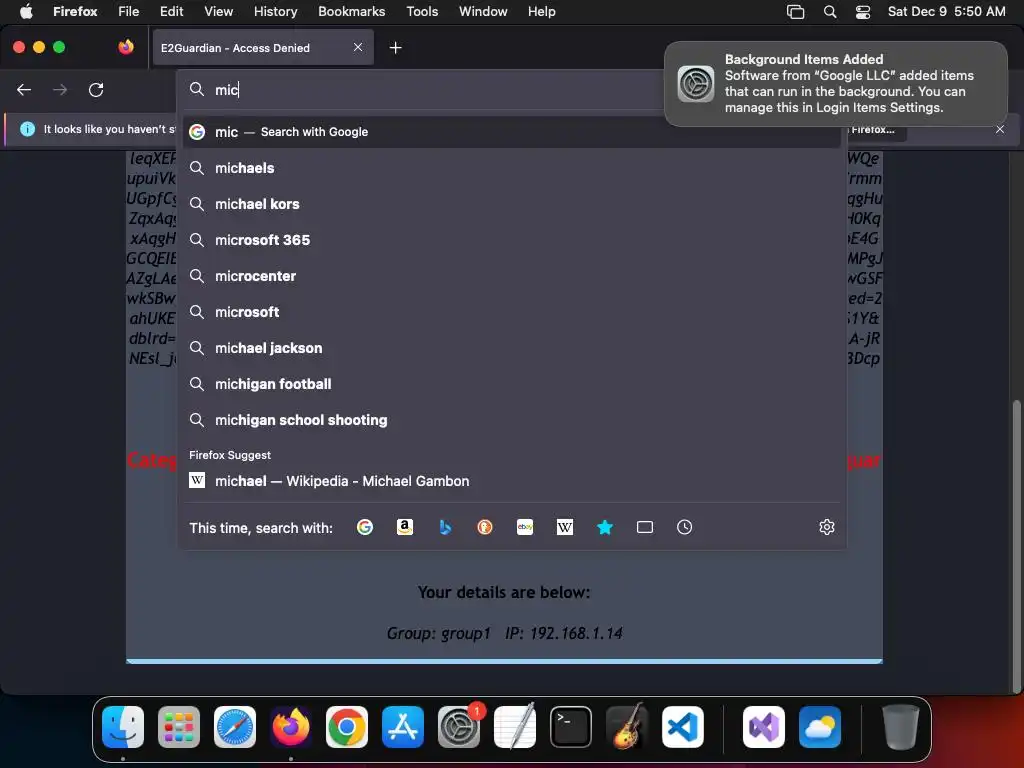The width and height of the screenshot is (1024, 768).
Task: Open the History menu
Action: (x=275, y=11)
